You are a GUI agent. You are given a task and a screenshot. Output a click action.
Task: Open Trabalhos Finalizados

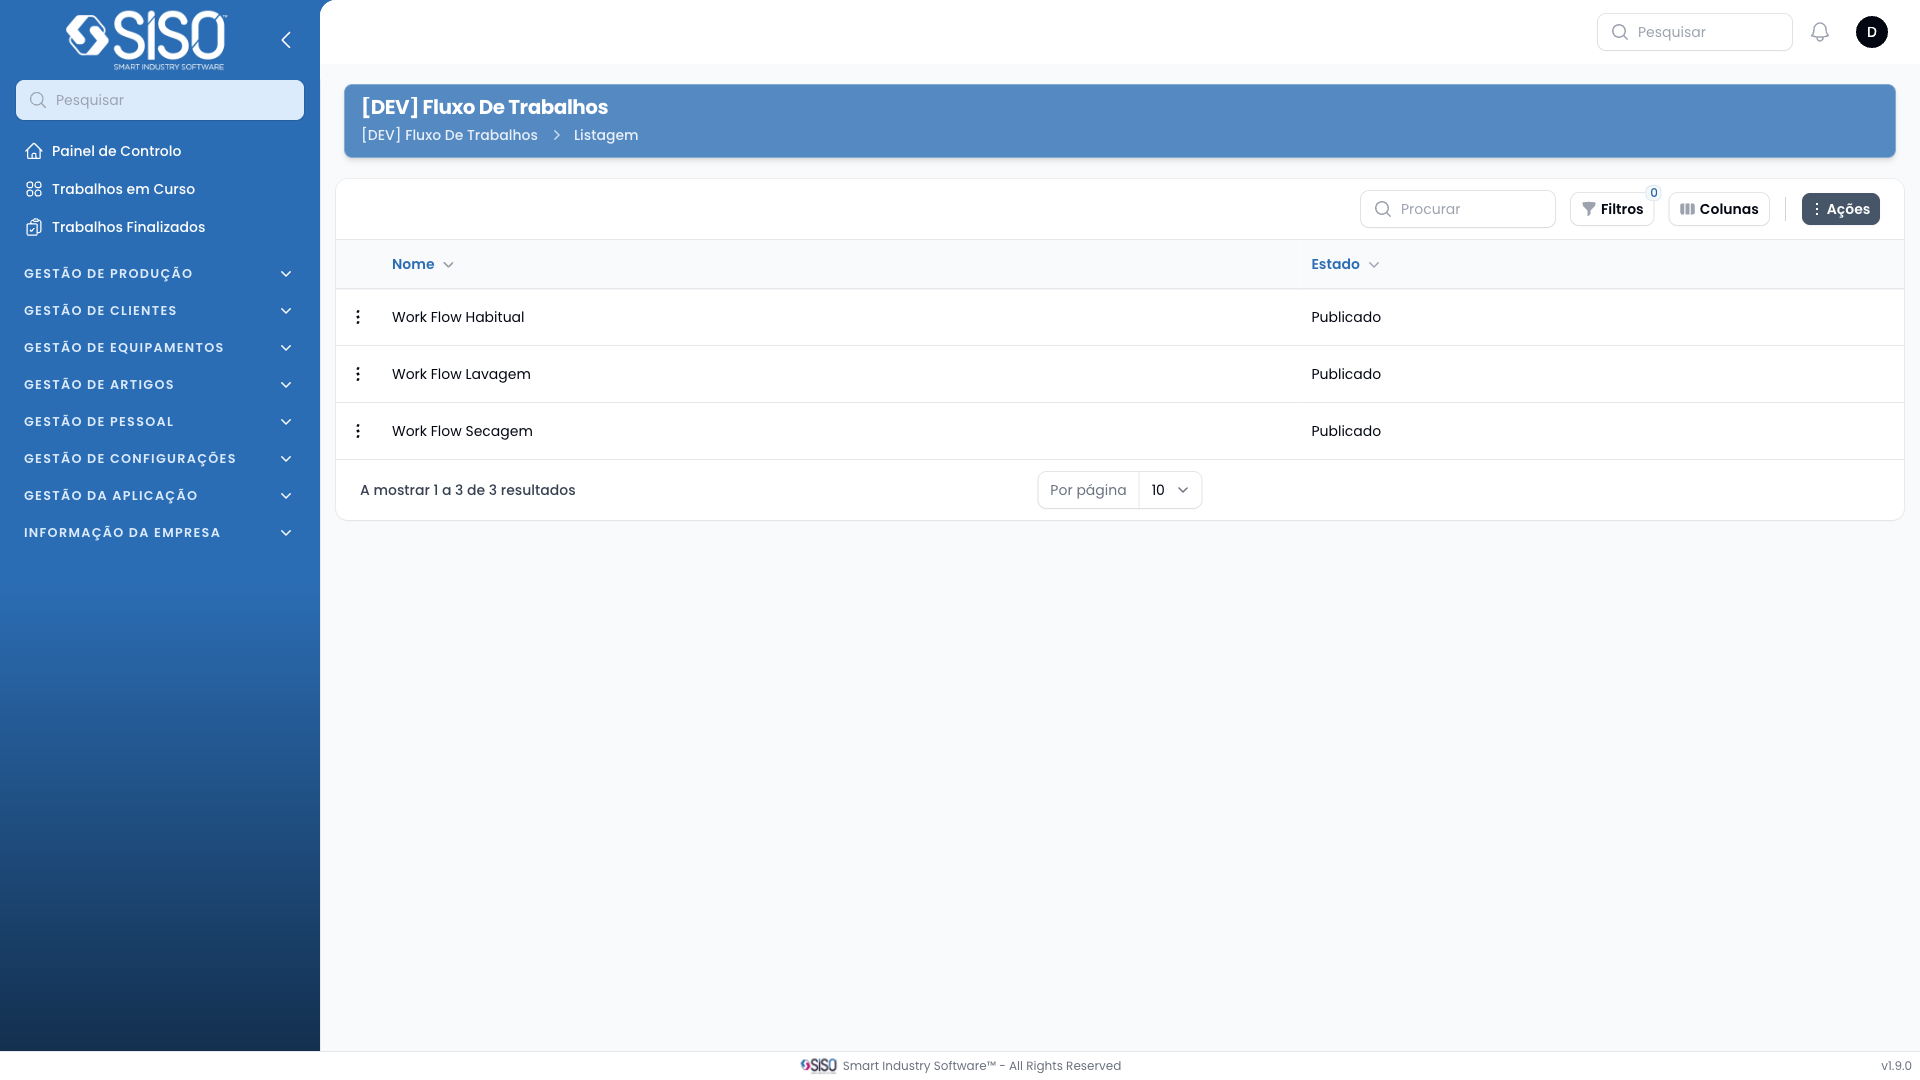128,227
